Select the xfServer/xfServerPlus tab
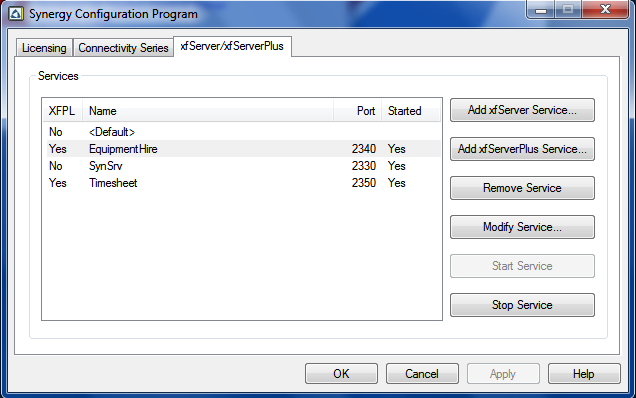Viewport: 636px width, 398px height. (x=232, y=46)
